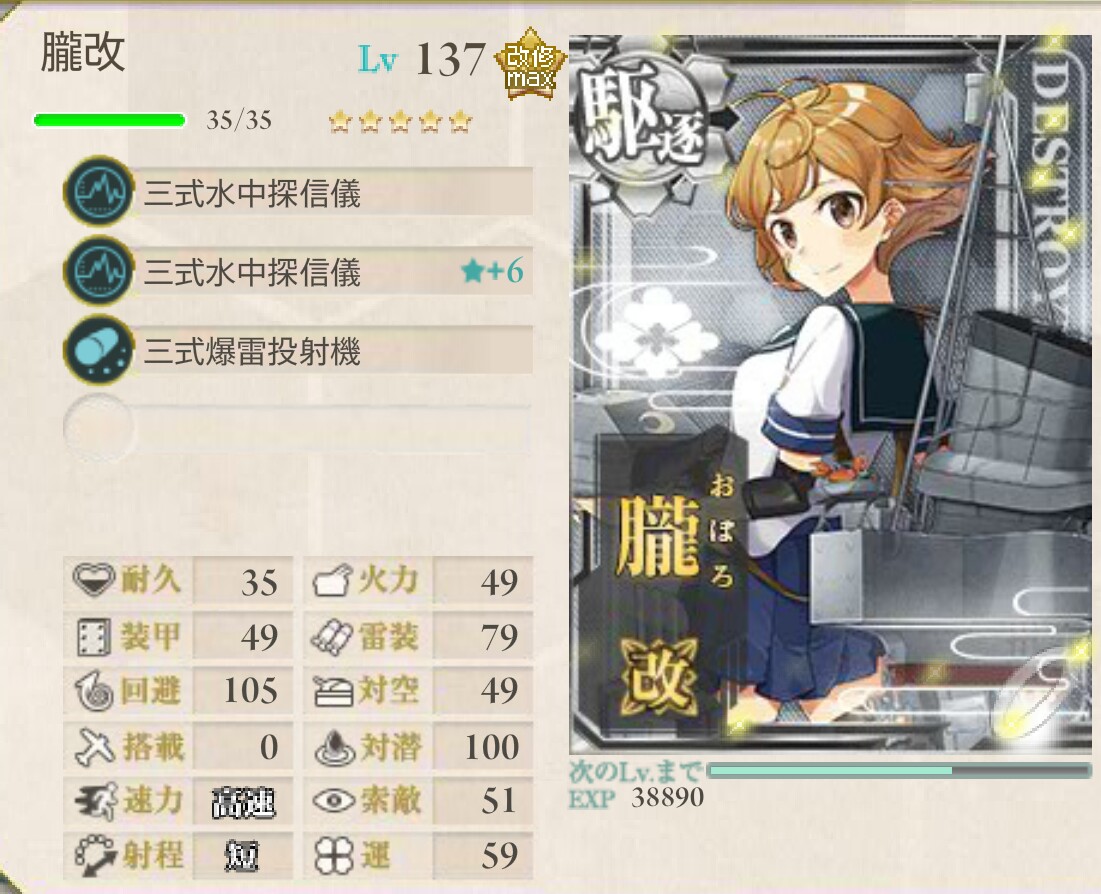Click the airplane icon next to 搭載
1101x894 pixels.
click(x=95, y=747)
